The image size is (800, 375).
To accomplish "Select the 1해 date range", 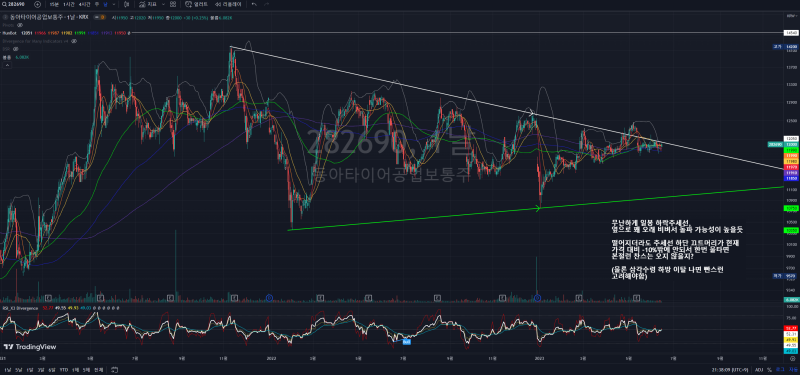I will (75, 369).
